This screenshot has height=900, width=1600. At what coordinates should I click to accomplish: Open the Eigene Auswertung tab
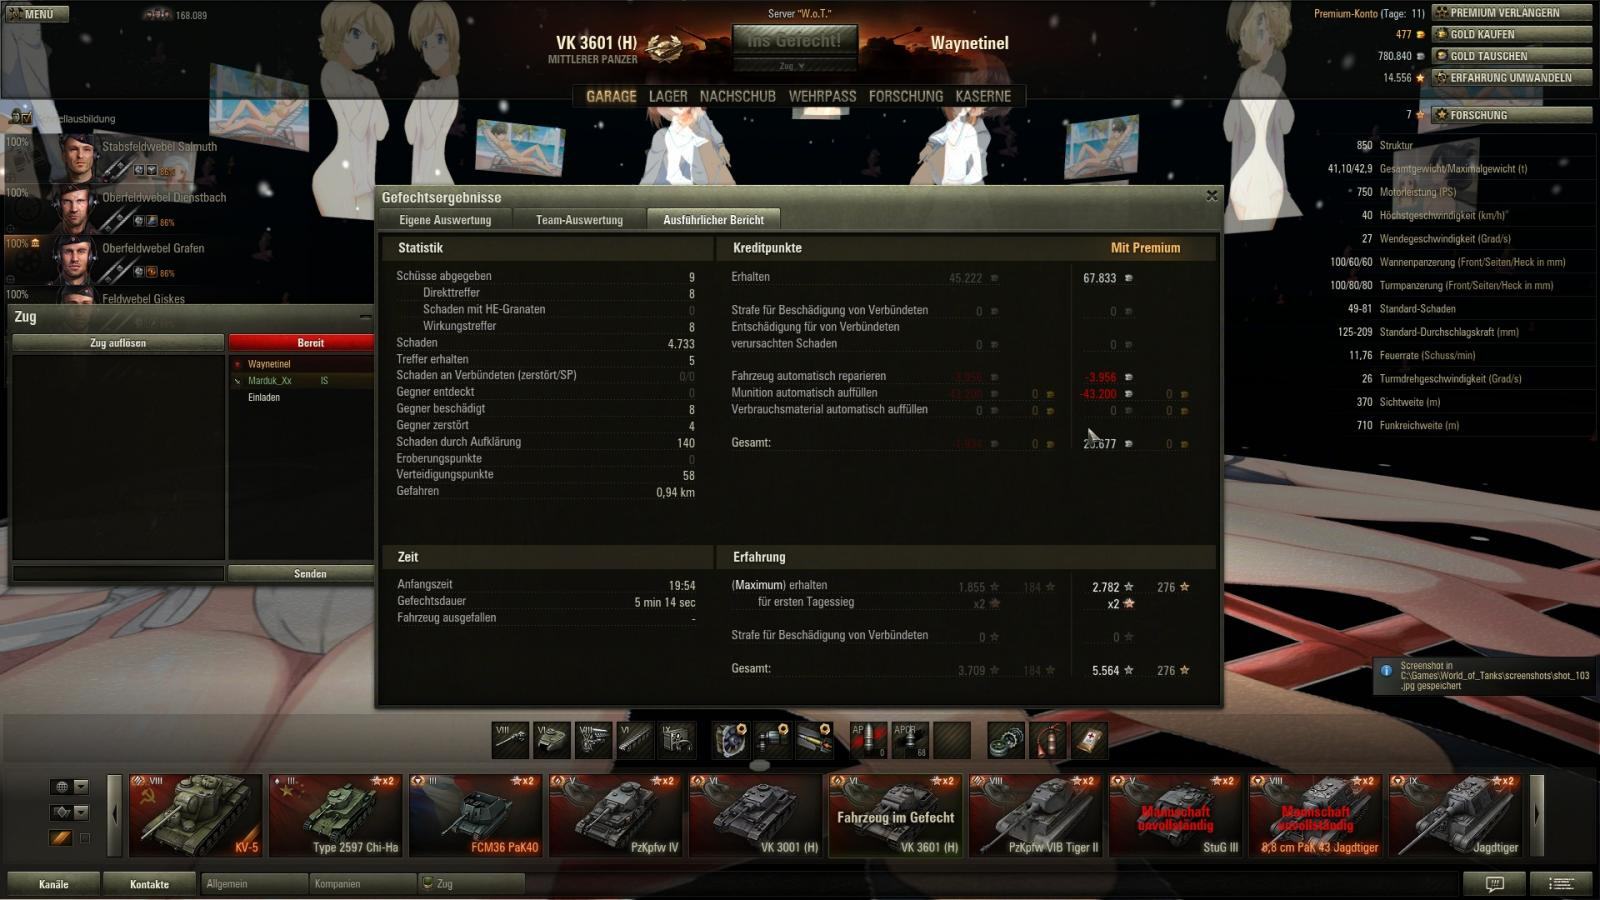click(x=445, y=220)
